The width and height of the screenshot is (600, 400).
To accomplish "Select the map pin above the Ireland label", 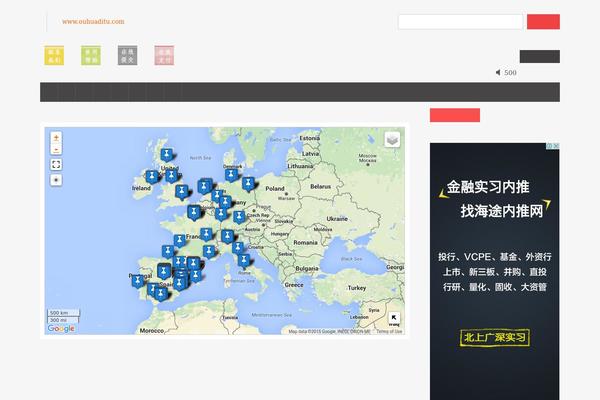I will pyautogui.click(x=152, y=177).
